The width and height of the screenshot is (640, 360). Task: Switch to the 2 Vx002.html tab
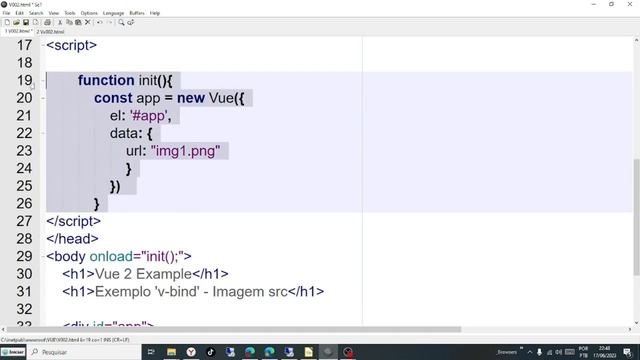50,31
